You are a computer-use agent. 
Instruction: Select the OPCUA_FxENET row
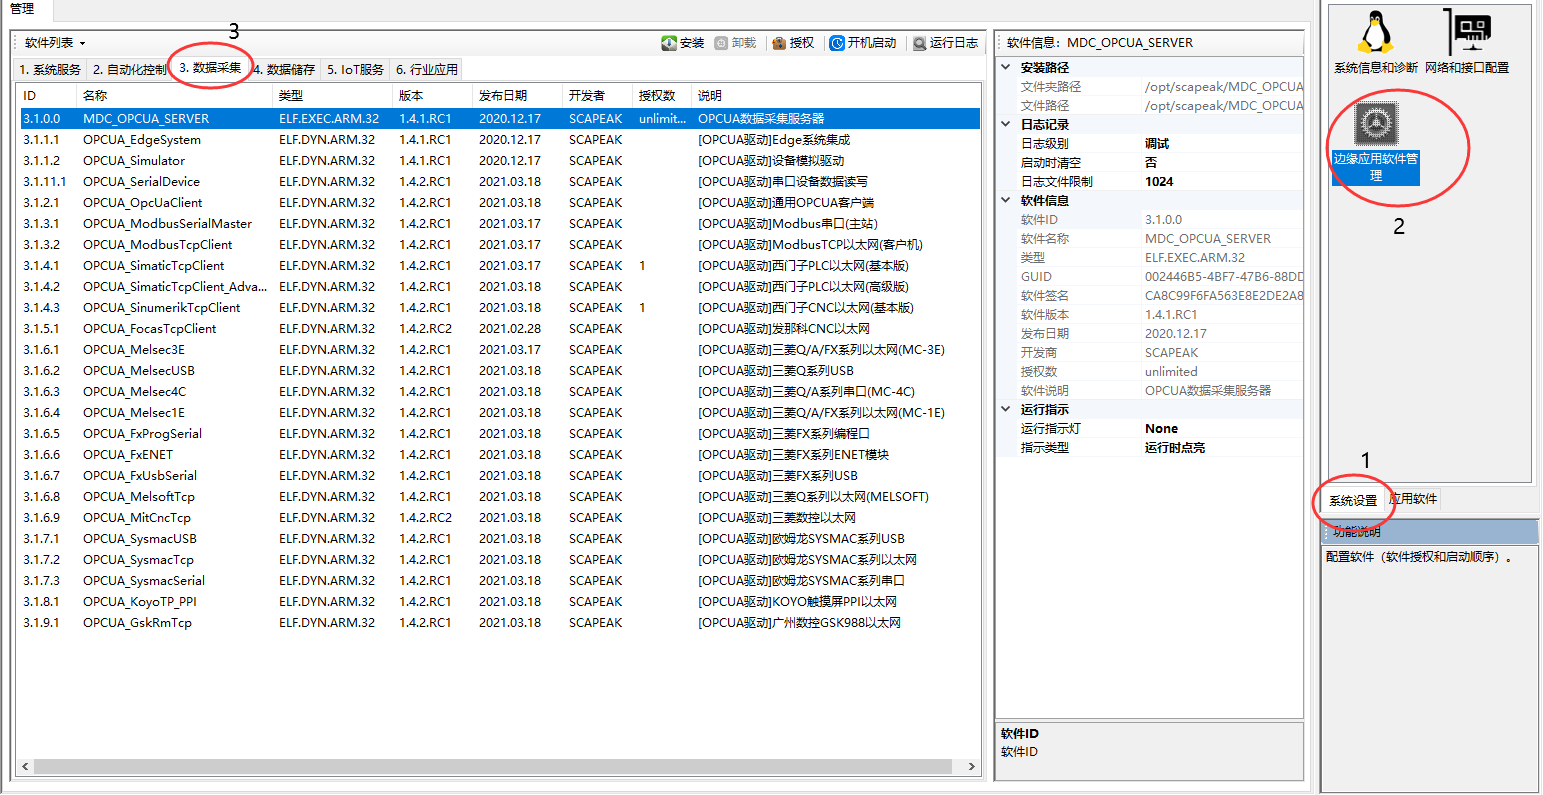coord(499,455)
